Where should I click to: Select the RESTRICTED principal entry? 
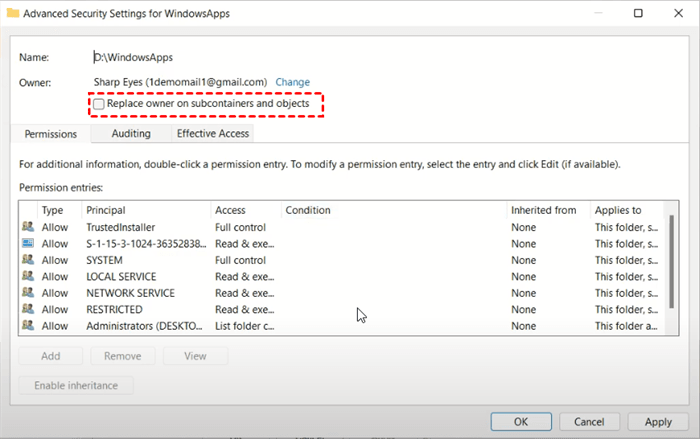[x=114, y=309]
